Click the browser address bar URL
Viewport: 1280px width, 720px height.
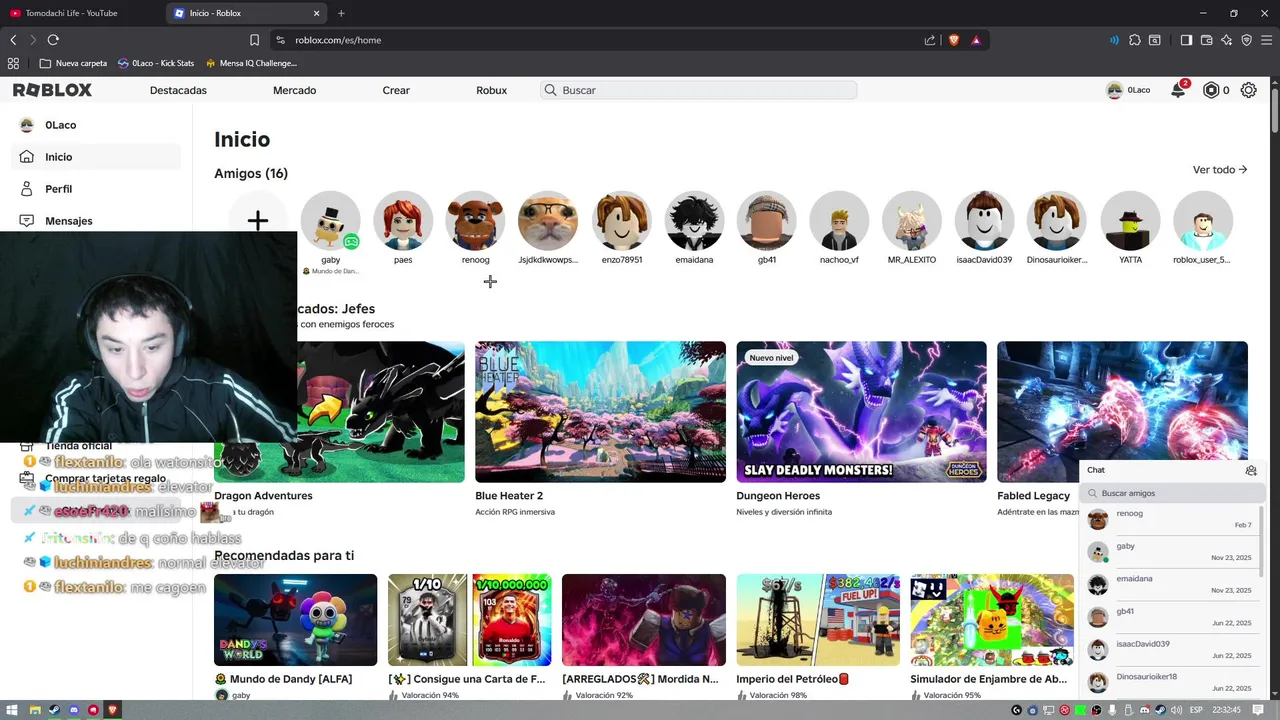point(338,40)
